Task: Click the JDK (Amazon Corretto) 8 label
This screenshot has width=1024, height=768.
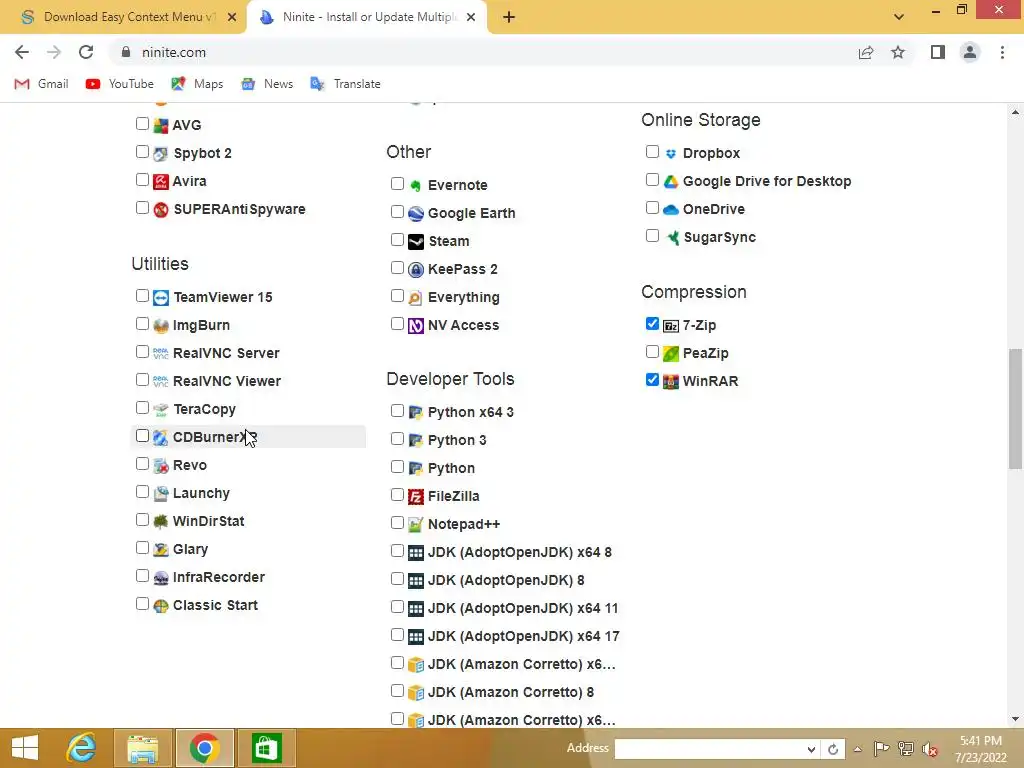Action: (511, 692)
